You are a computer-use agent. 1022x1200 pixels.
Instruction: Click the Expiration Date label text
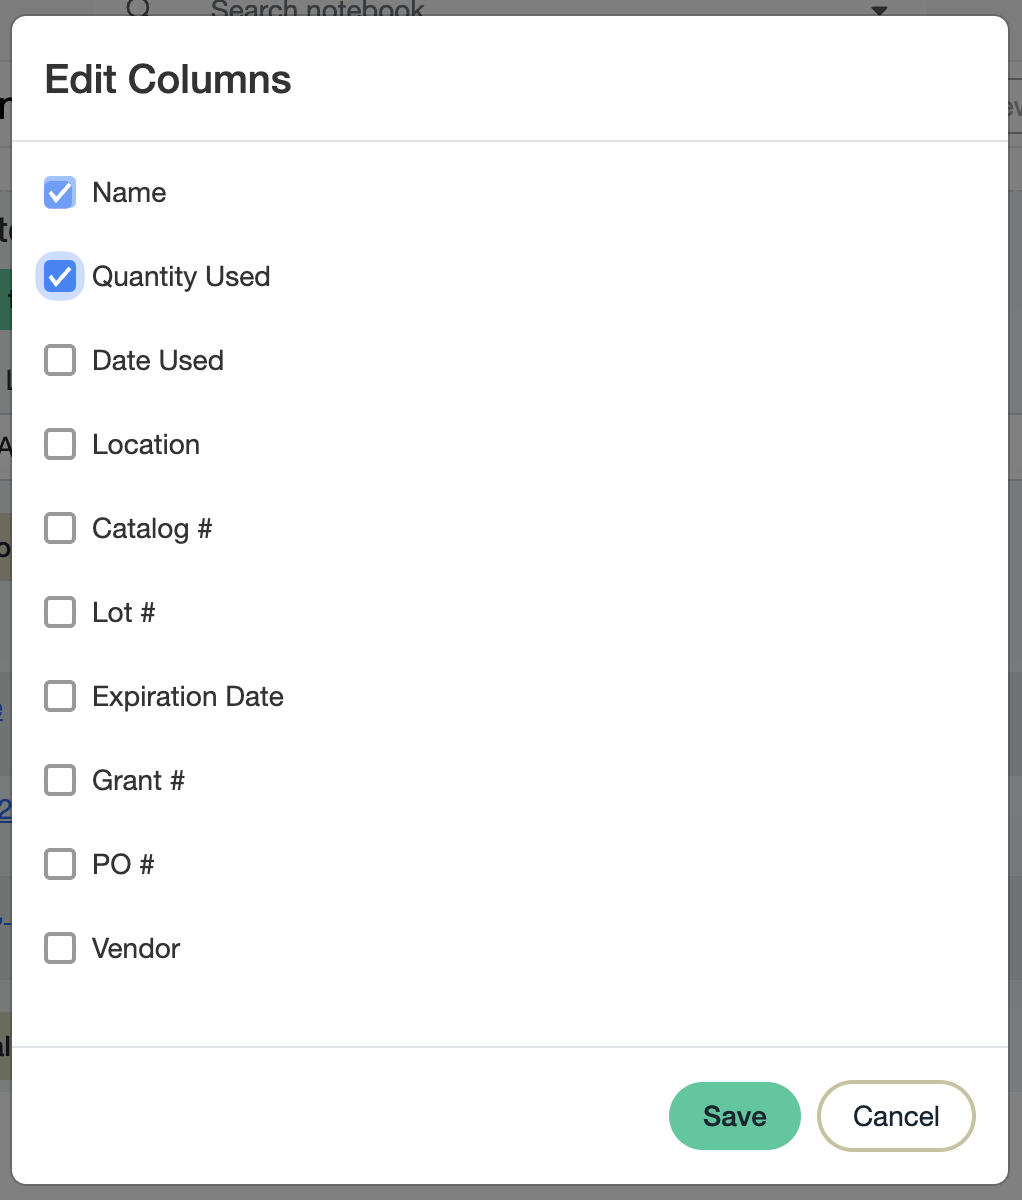(x=188, y=697)
